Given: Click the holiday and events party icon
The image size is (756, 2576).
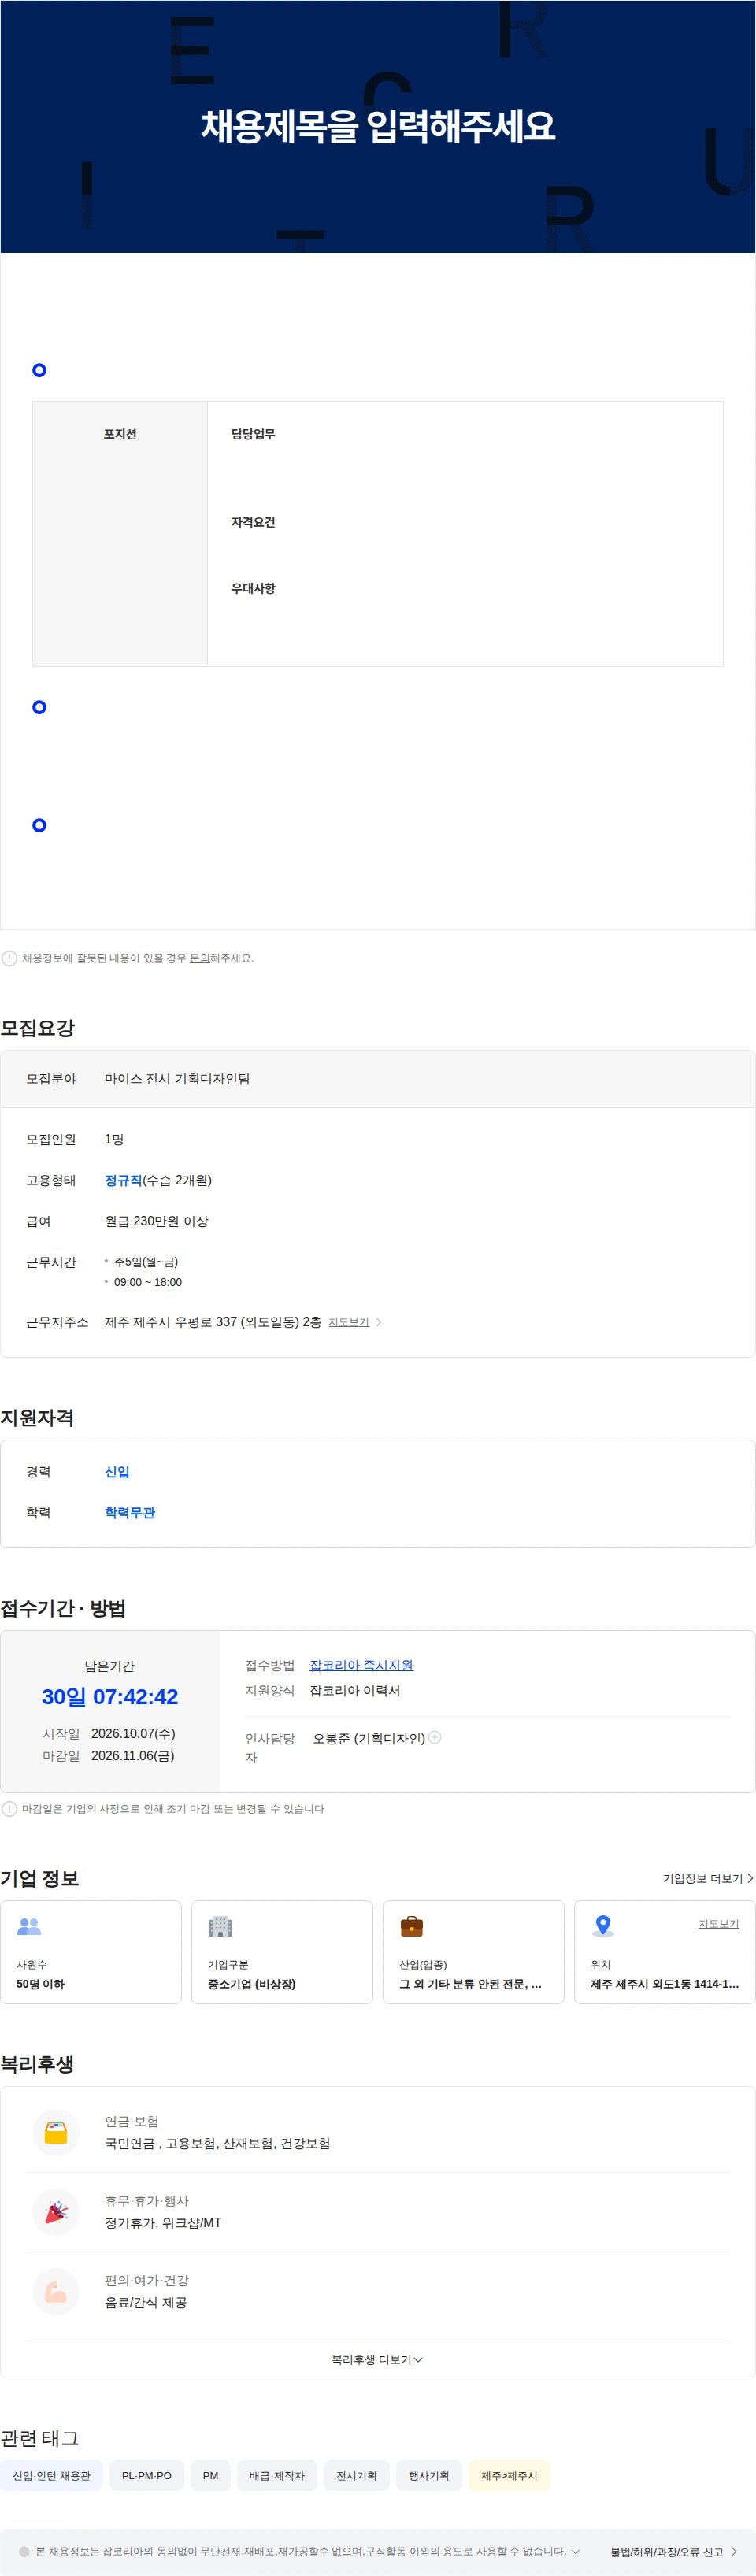Looking at the screenshot, I should pyautogui.click(x=56, y=2211).
